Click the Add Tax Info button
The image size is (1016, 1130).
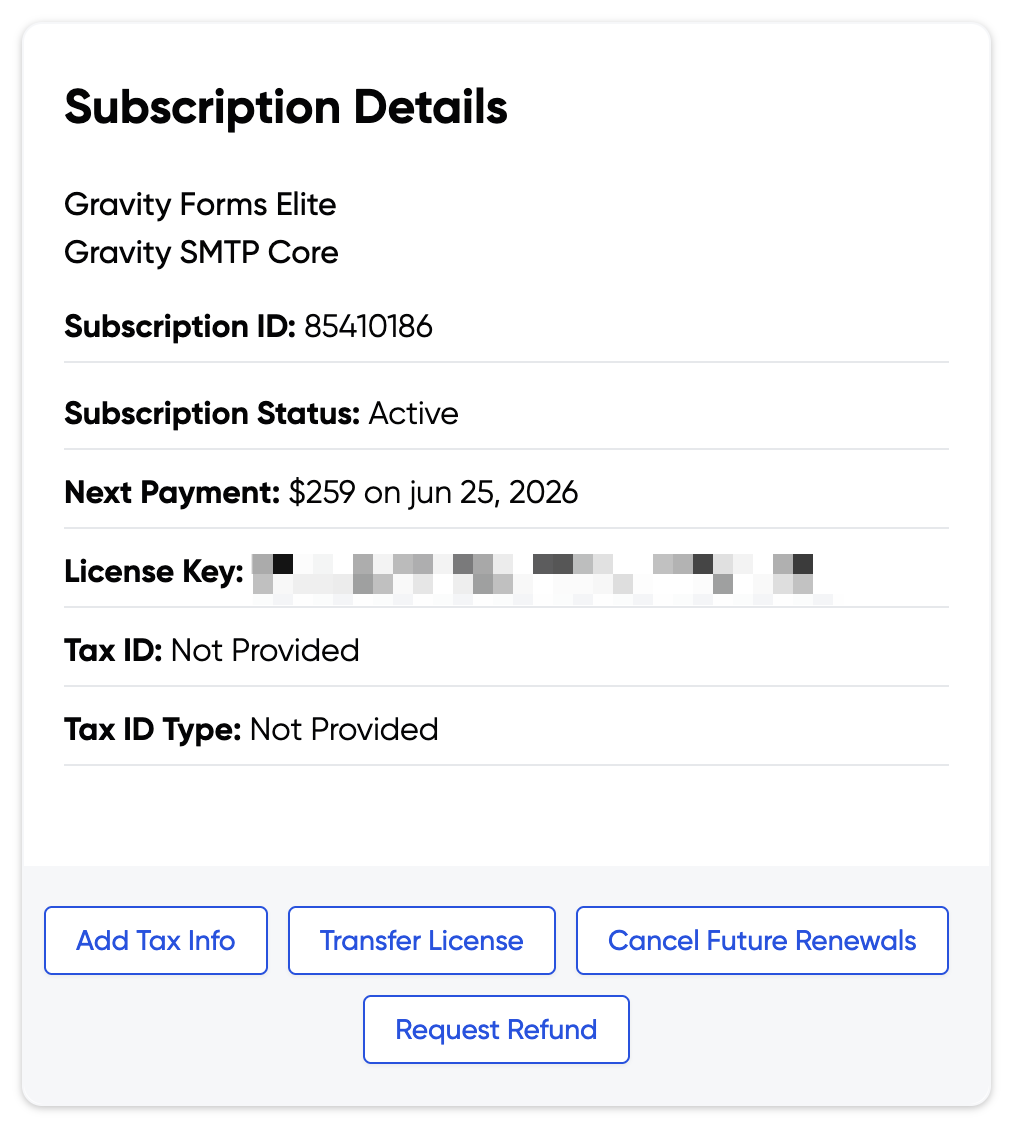[156, 940]
